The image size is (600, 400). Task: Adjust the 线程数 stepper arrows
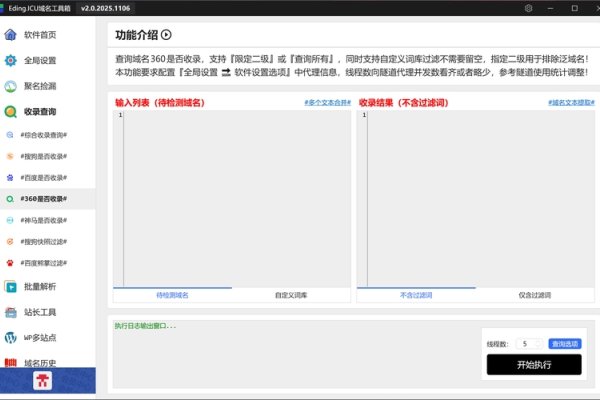538,344
